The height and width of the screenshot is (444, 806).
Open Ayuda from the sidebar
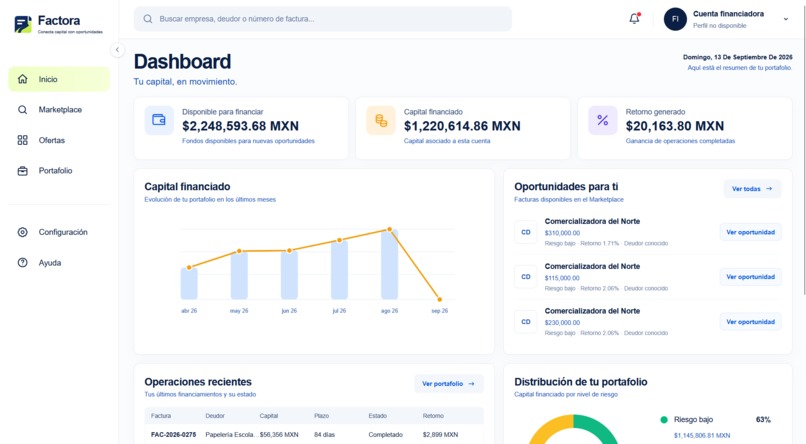[x=59, y=263]
